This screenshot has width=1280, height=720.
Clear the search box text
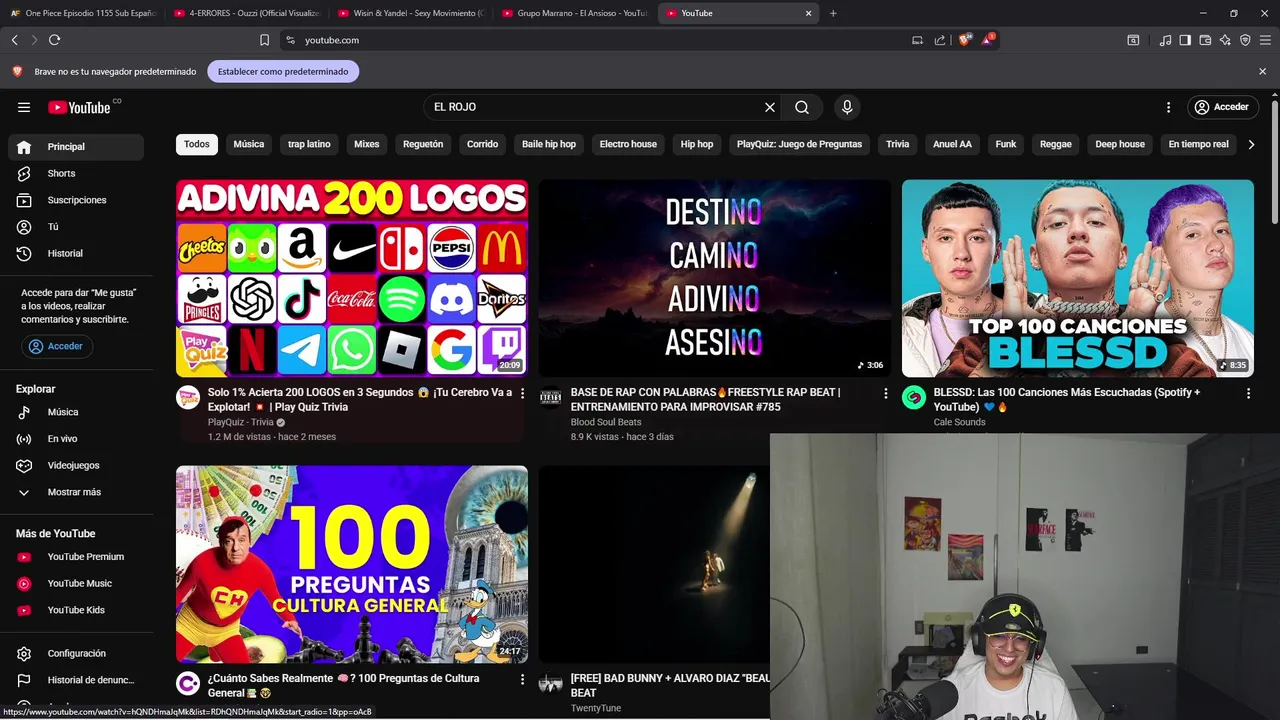[770, 107]
